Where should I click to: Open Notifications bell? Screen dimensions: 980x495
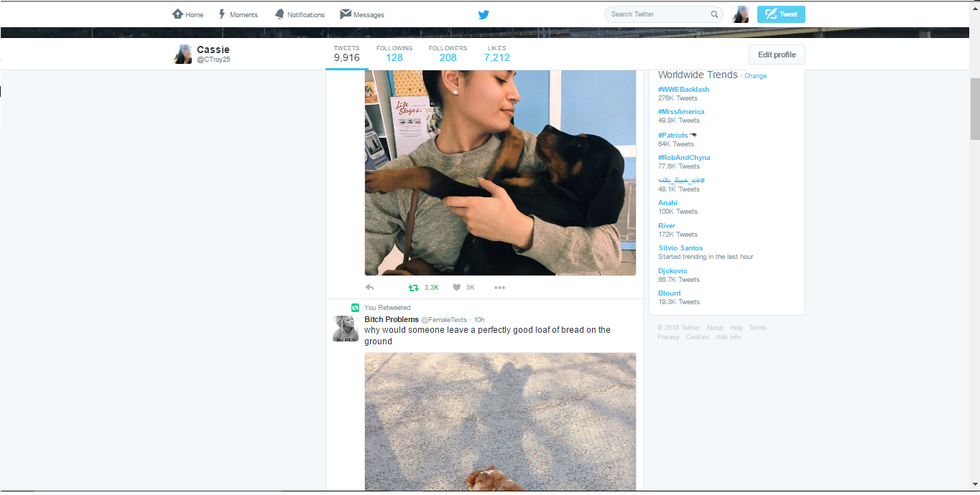tap(300, 14)
